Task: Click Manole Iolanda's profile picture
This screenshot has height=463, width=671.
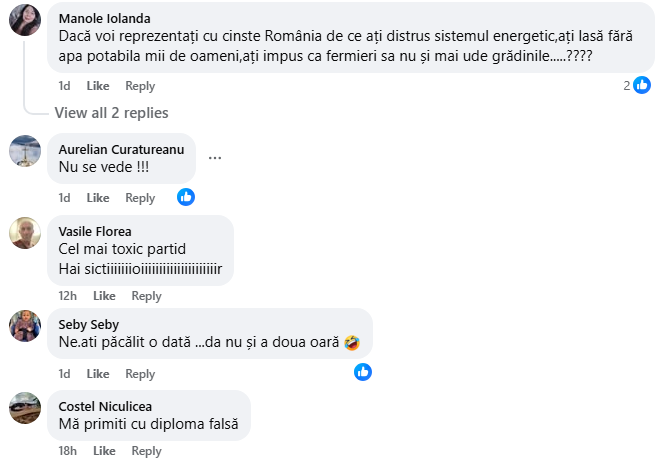Action: point(25,19)
